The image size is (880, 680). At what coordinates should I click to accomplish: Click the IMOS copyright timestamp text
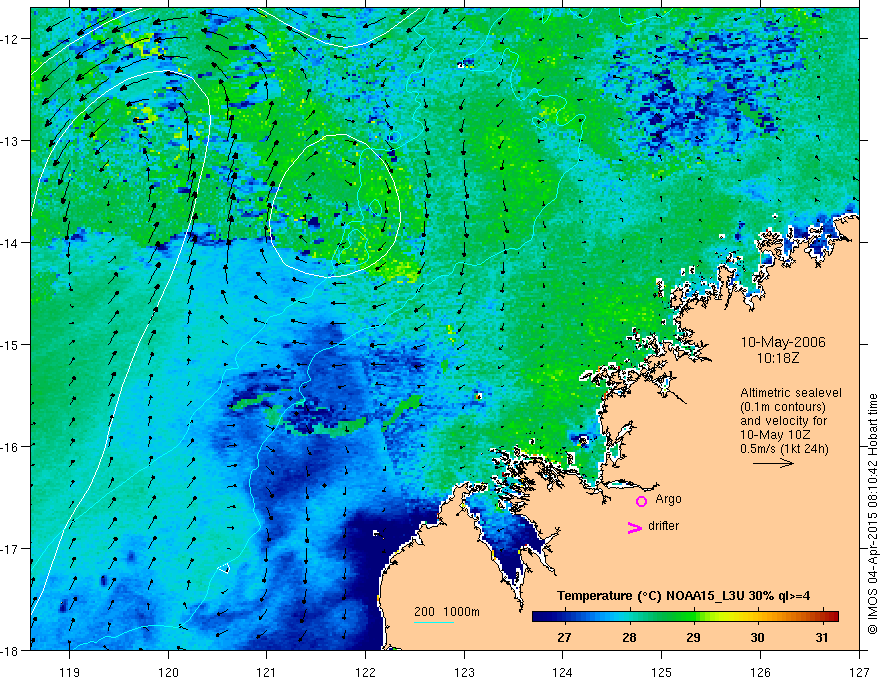click(872, 513)
